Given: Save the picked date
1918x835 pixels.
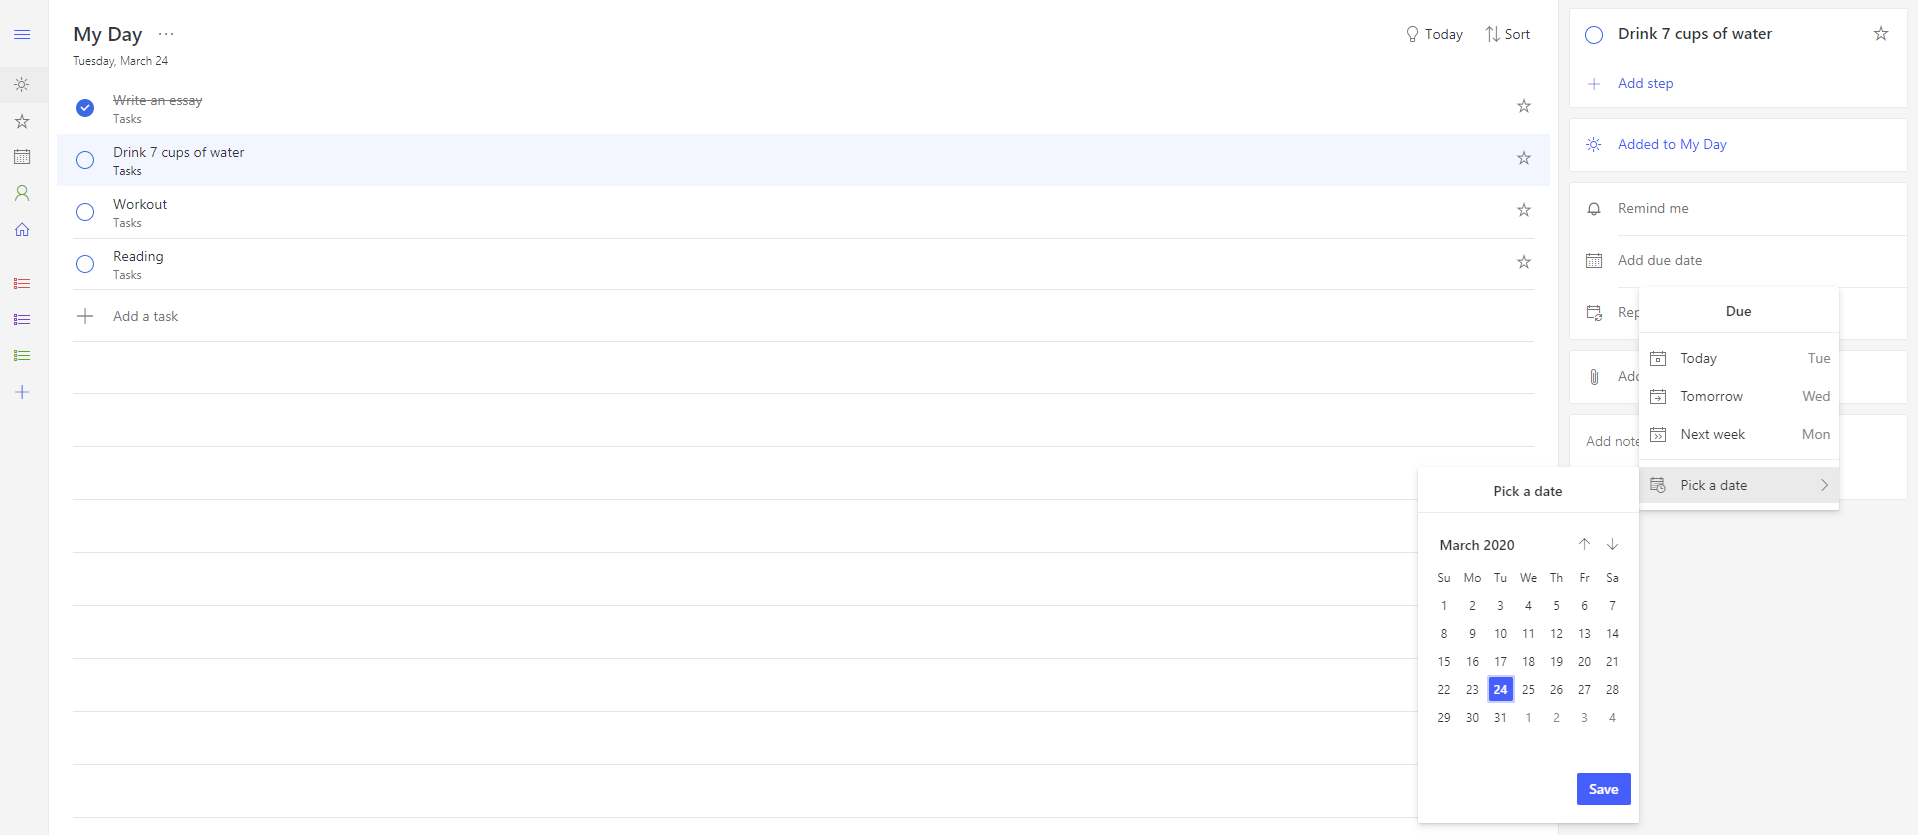Looking at the screenshot, I should coord(1603,789).
